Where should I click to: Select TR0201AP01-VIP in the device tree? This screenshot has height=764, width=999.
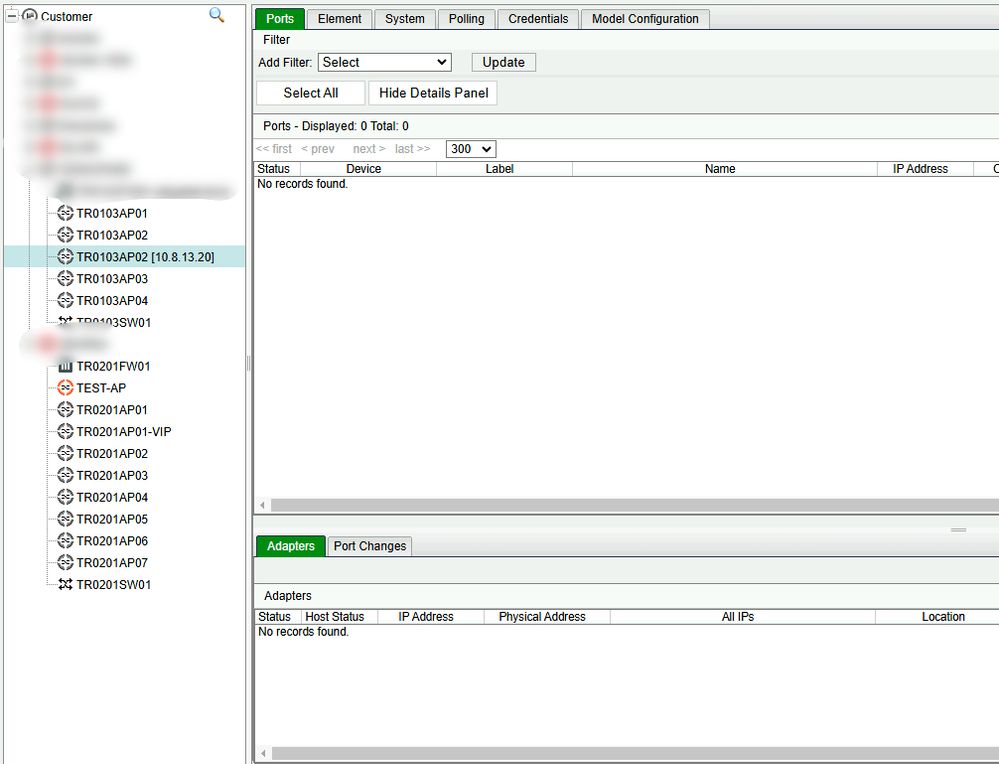click(124, 432)
